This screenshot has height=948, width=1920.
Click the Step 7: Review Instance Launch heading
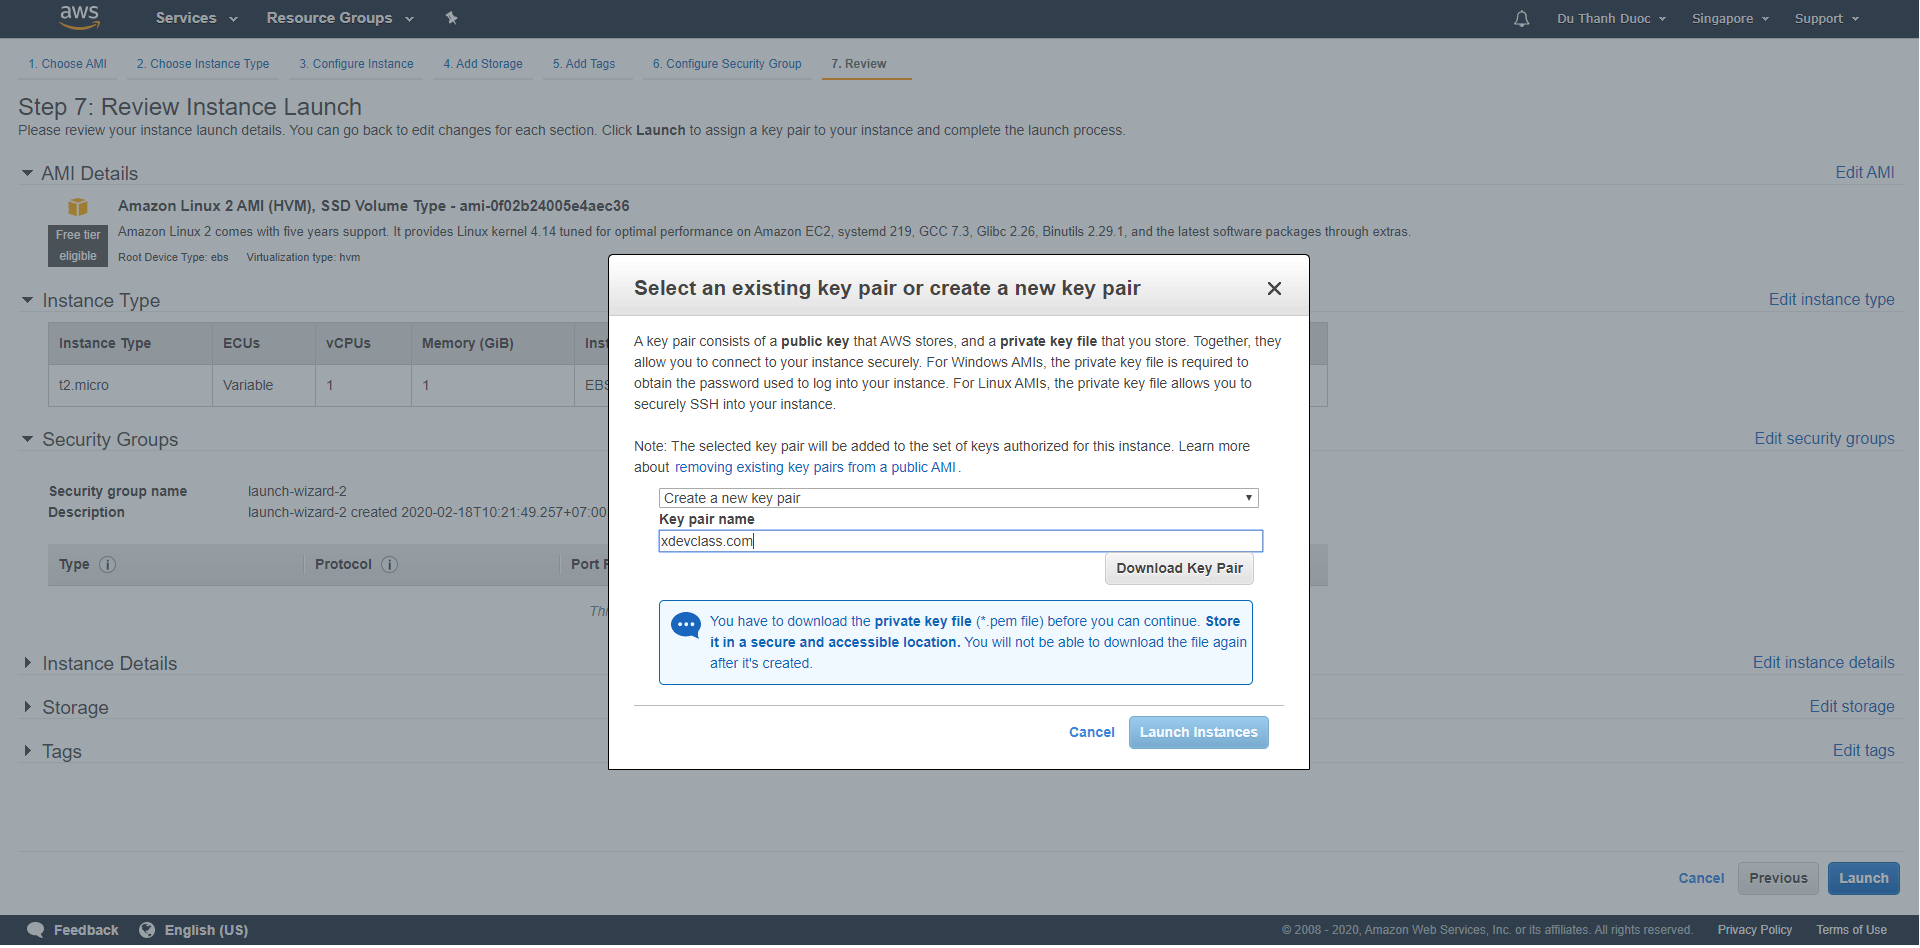(190, 107)
